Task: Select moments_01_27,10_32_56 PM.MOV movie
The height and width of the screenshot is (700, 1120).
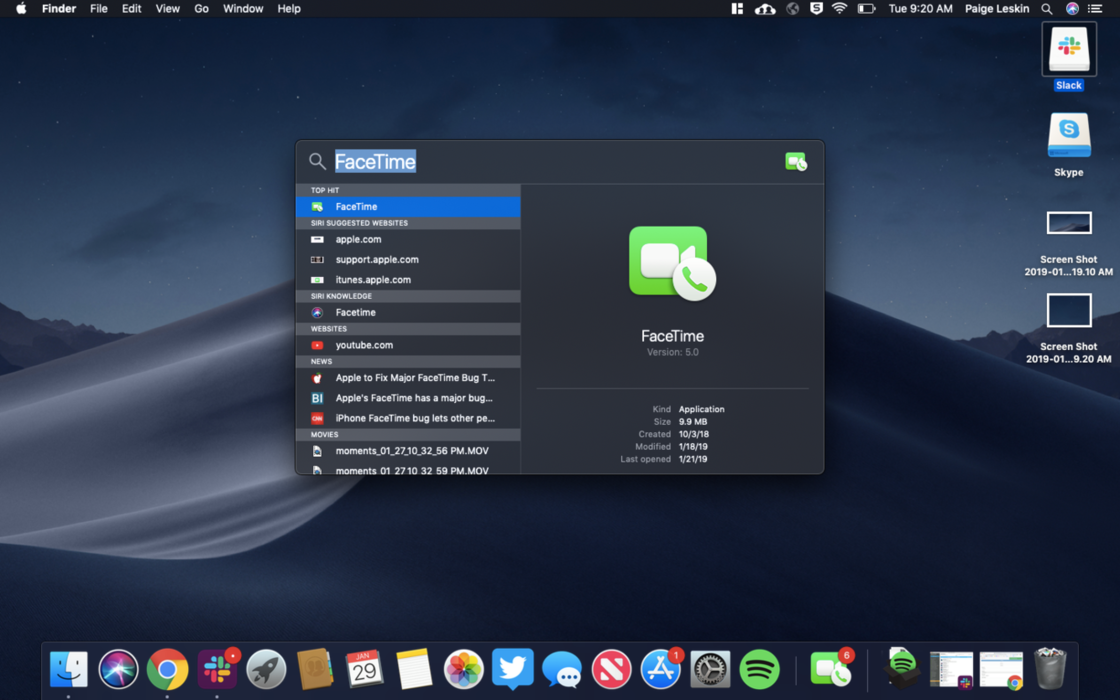Action: [x=408, y=451]
